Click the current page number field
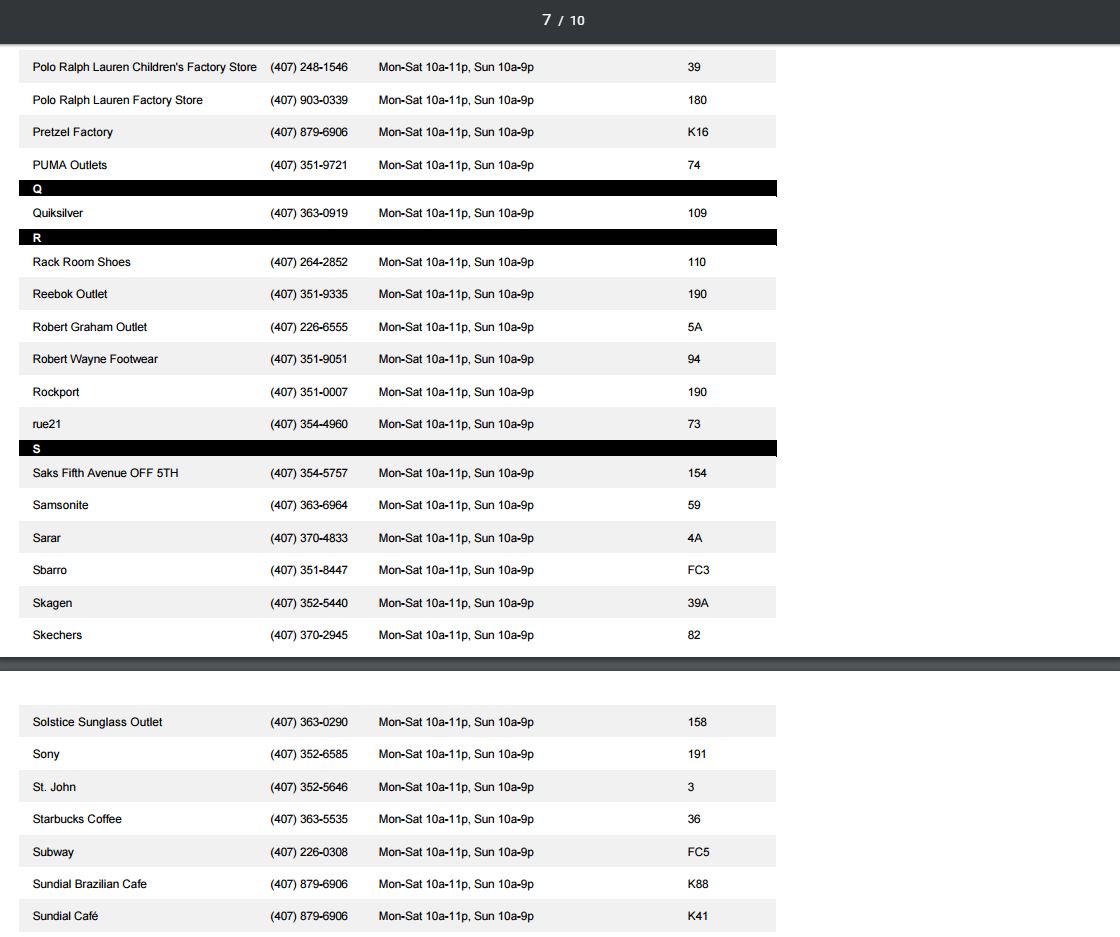Viewport: 1120px width, 937px height. (x=546, y=20)
